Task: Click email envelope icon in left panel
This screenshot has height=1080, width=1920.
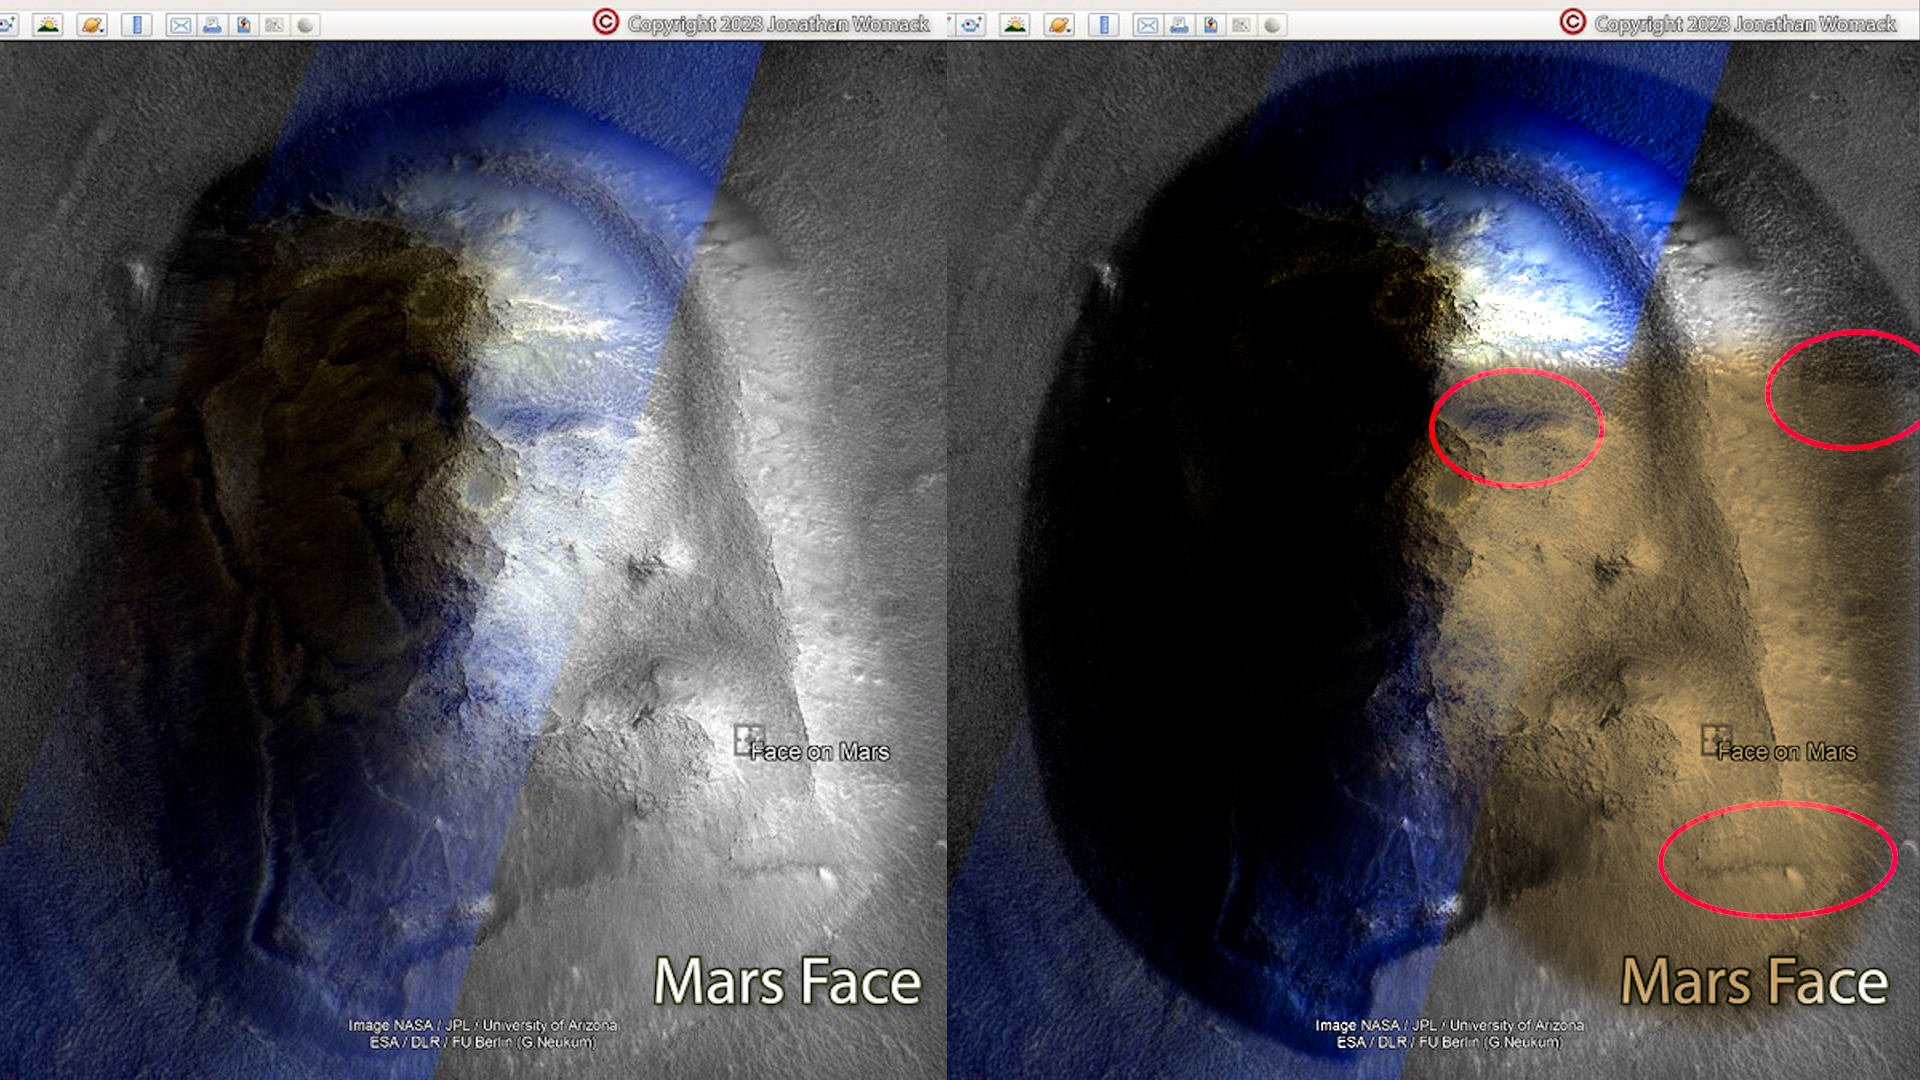Action: click(x=180, y=25)
